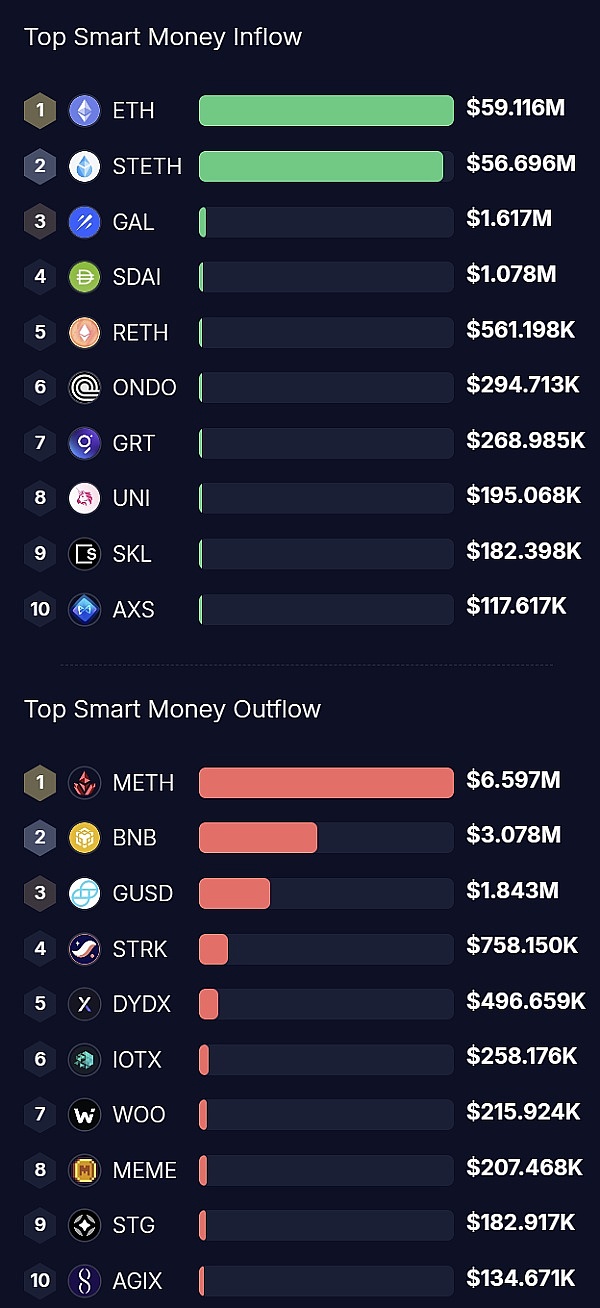The image size is (600, 1308).
Task: Click the UNI unicorn icon
Action: [85, 498]
